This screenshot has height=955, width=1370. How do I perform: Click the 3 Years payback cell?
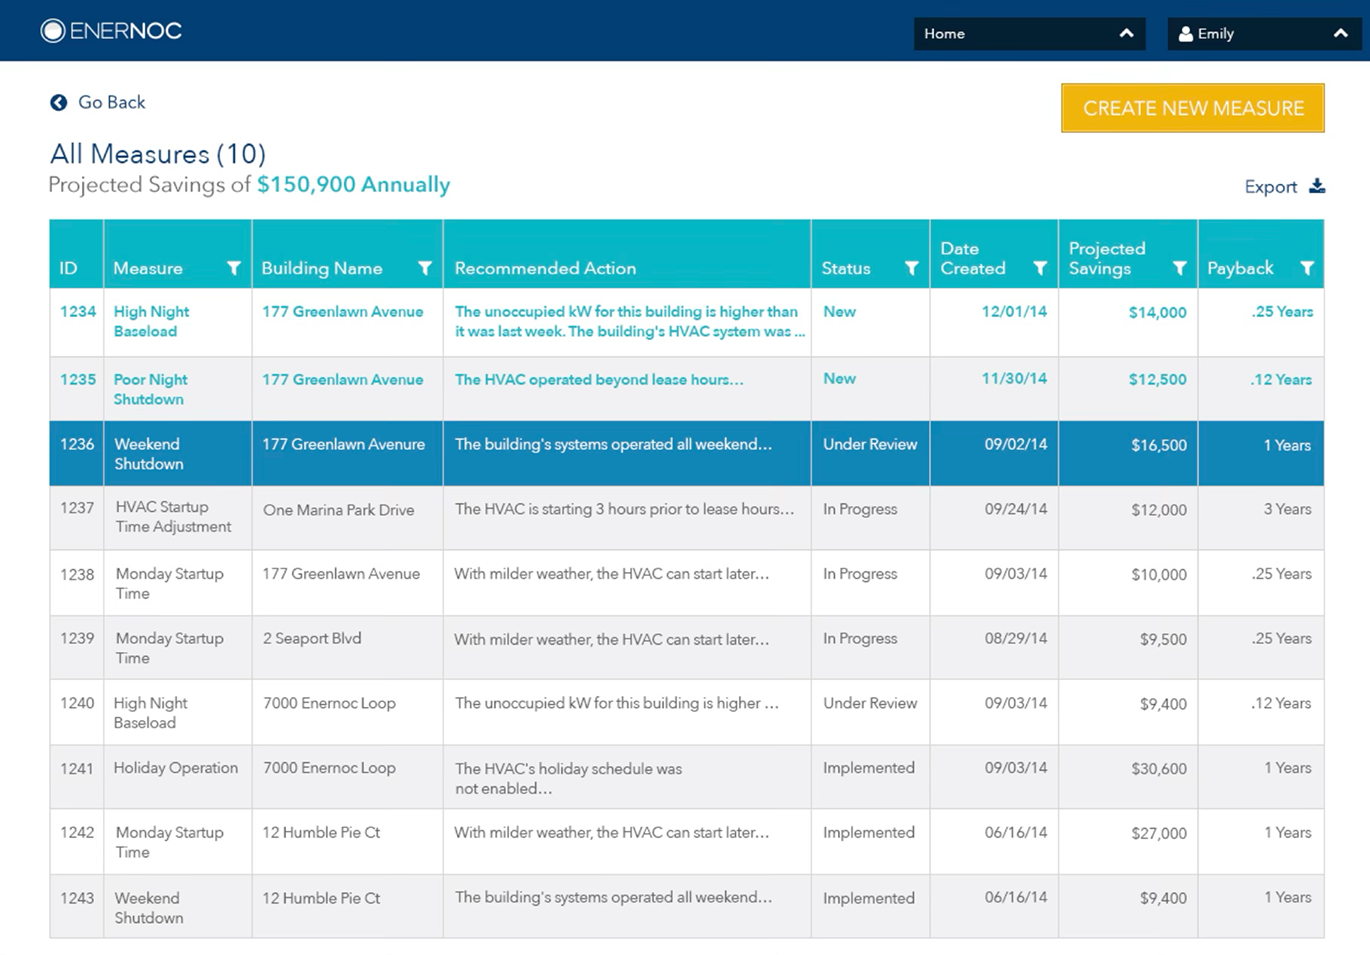pyautogui.click(x=1287, y=509)
